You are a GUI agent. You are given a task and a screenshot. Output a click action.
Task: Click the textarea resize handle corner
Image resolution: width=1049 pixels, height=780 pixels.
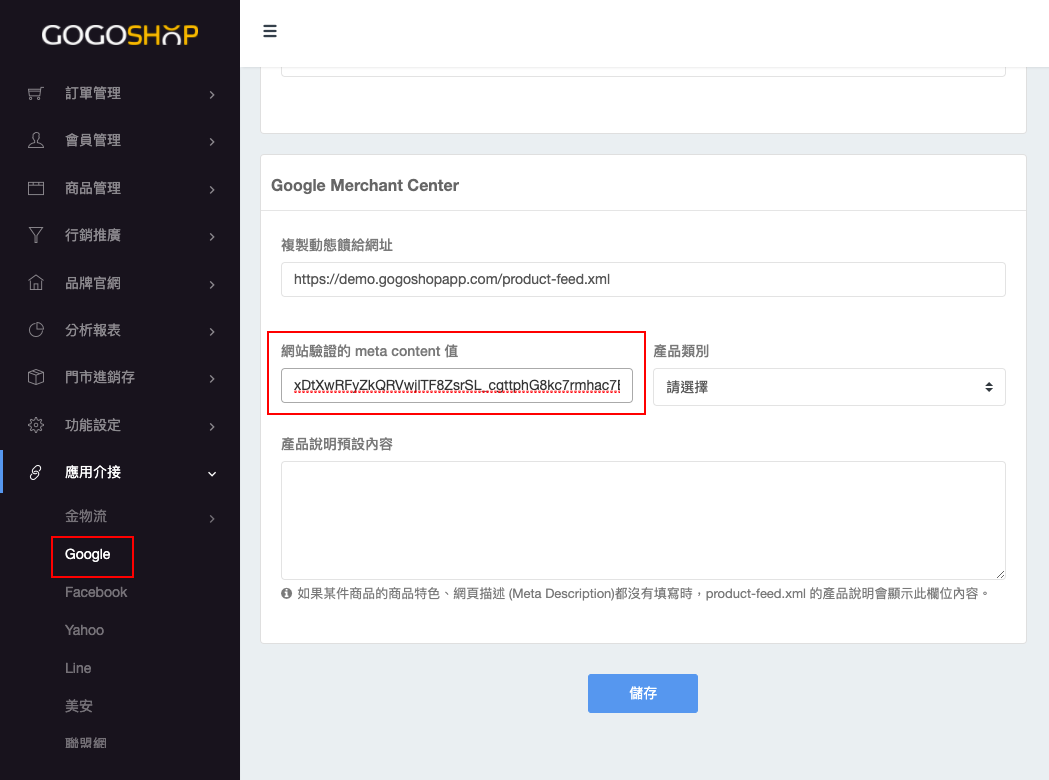(x=999, y=574)
